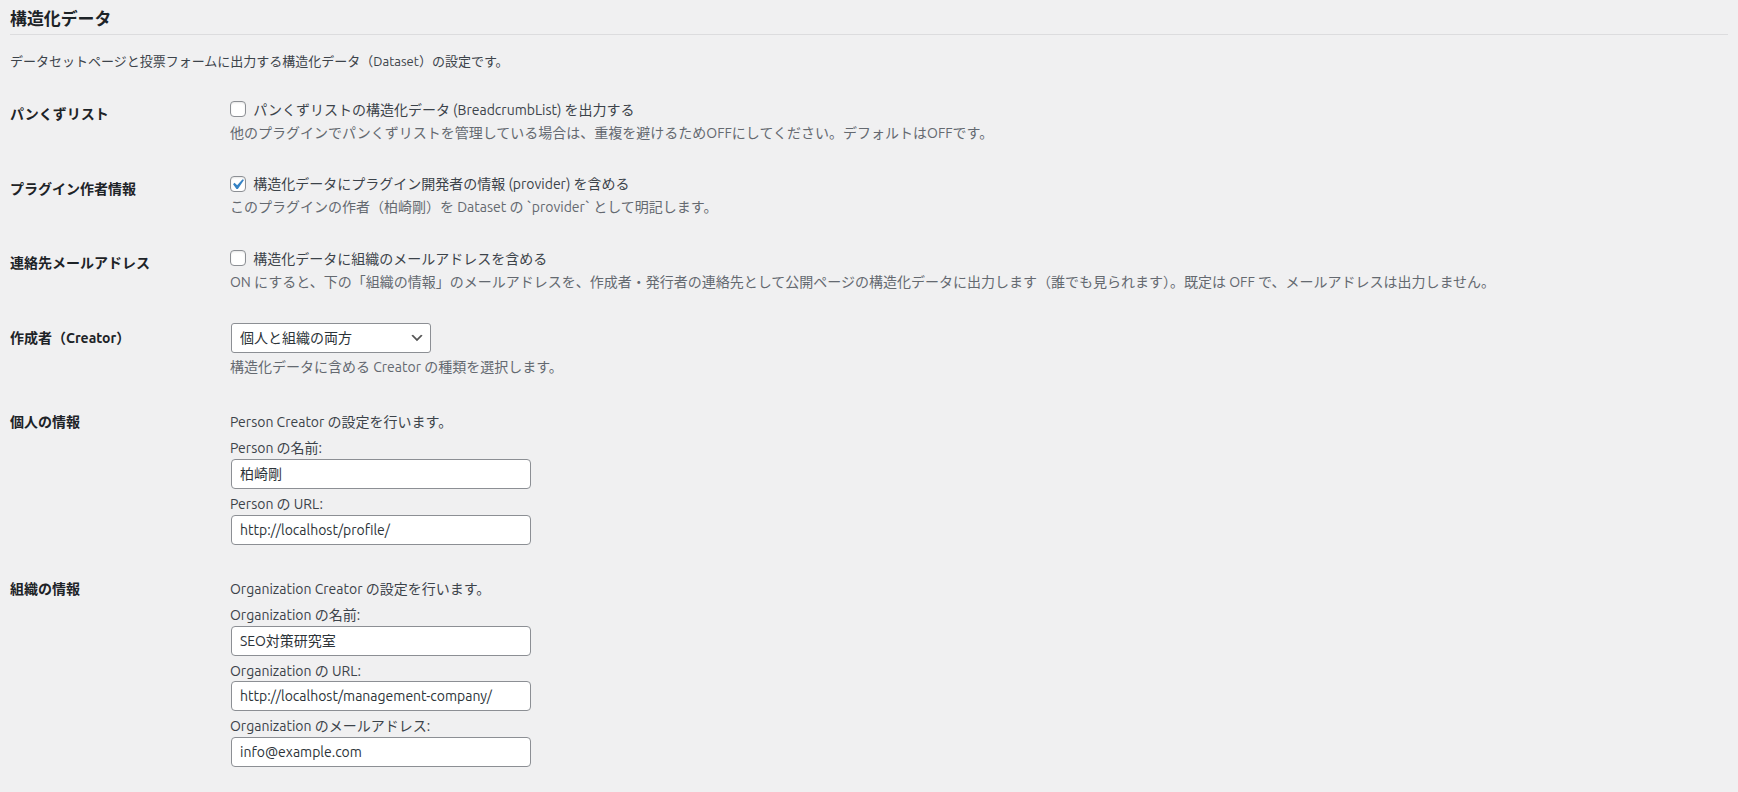The height and width of the screenshot is (792, 1738).
Task: Click the Organization のメールアドレス: field label
Action: (x=330, y=726)
